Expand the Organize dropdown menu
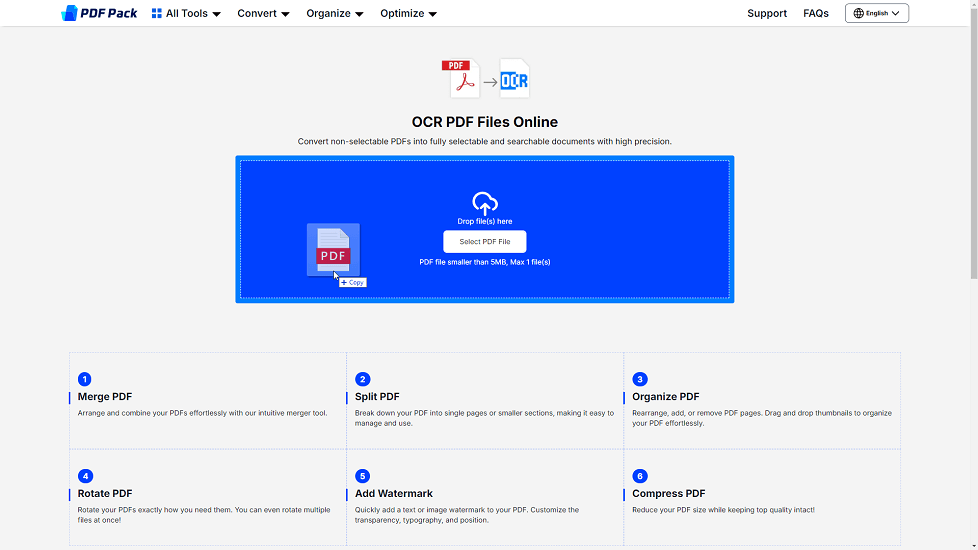The image size is (978, 550). click(x=334, y=14)
